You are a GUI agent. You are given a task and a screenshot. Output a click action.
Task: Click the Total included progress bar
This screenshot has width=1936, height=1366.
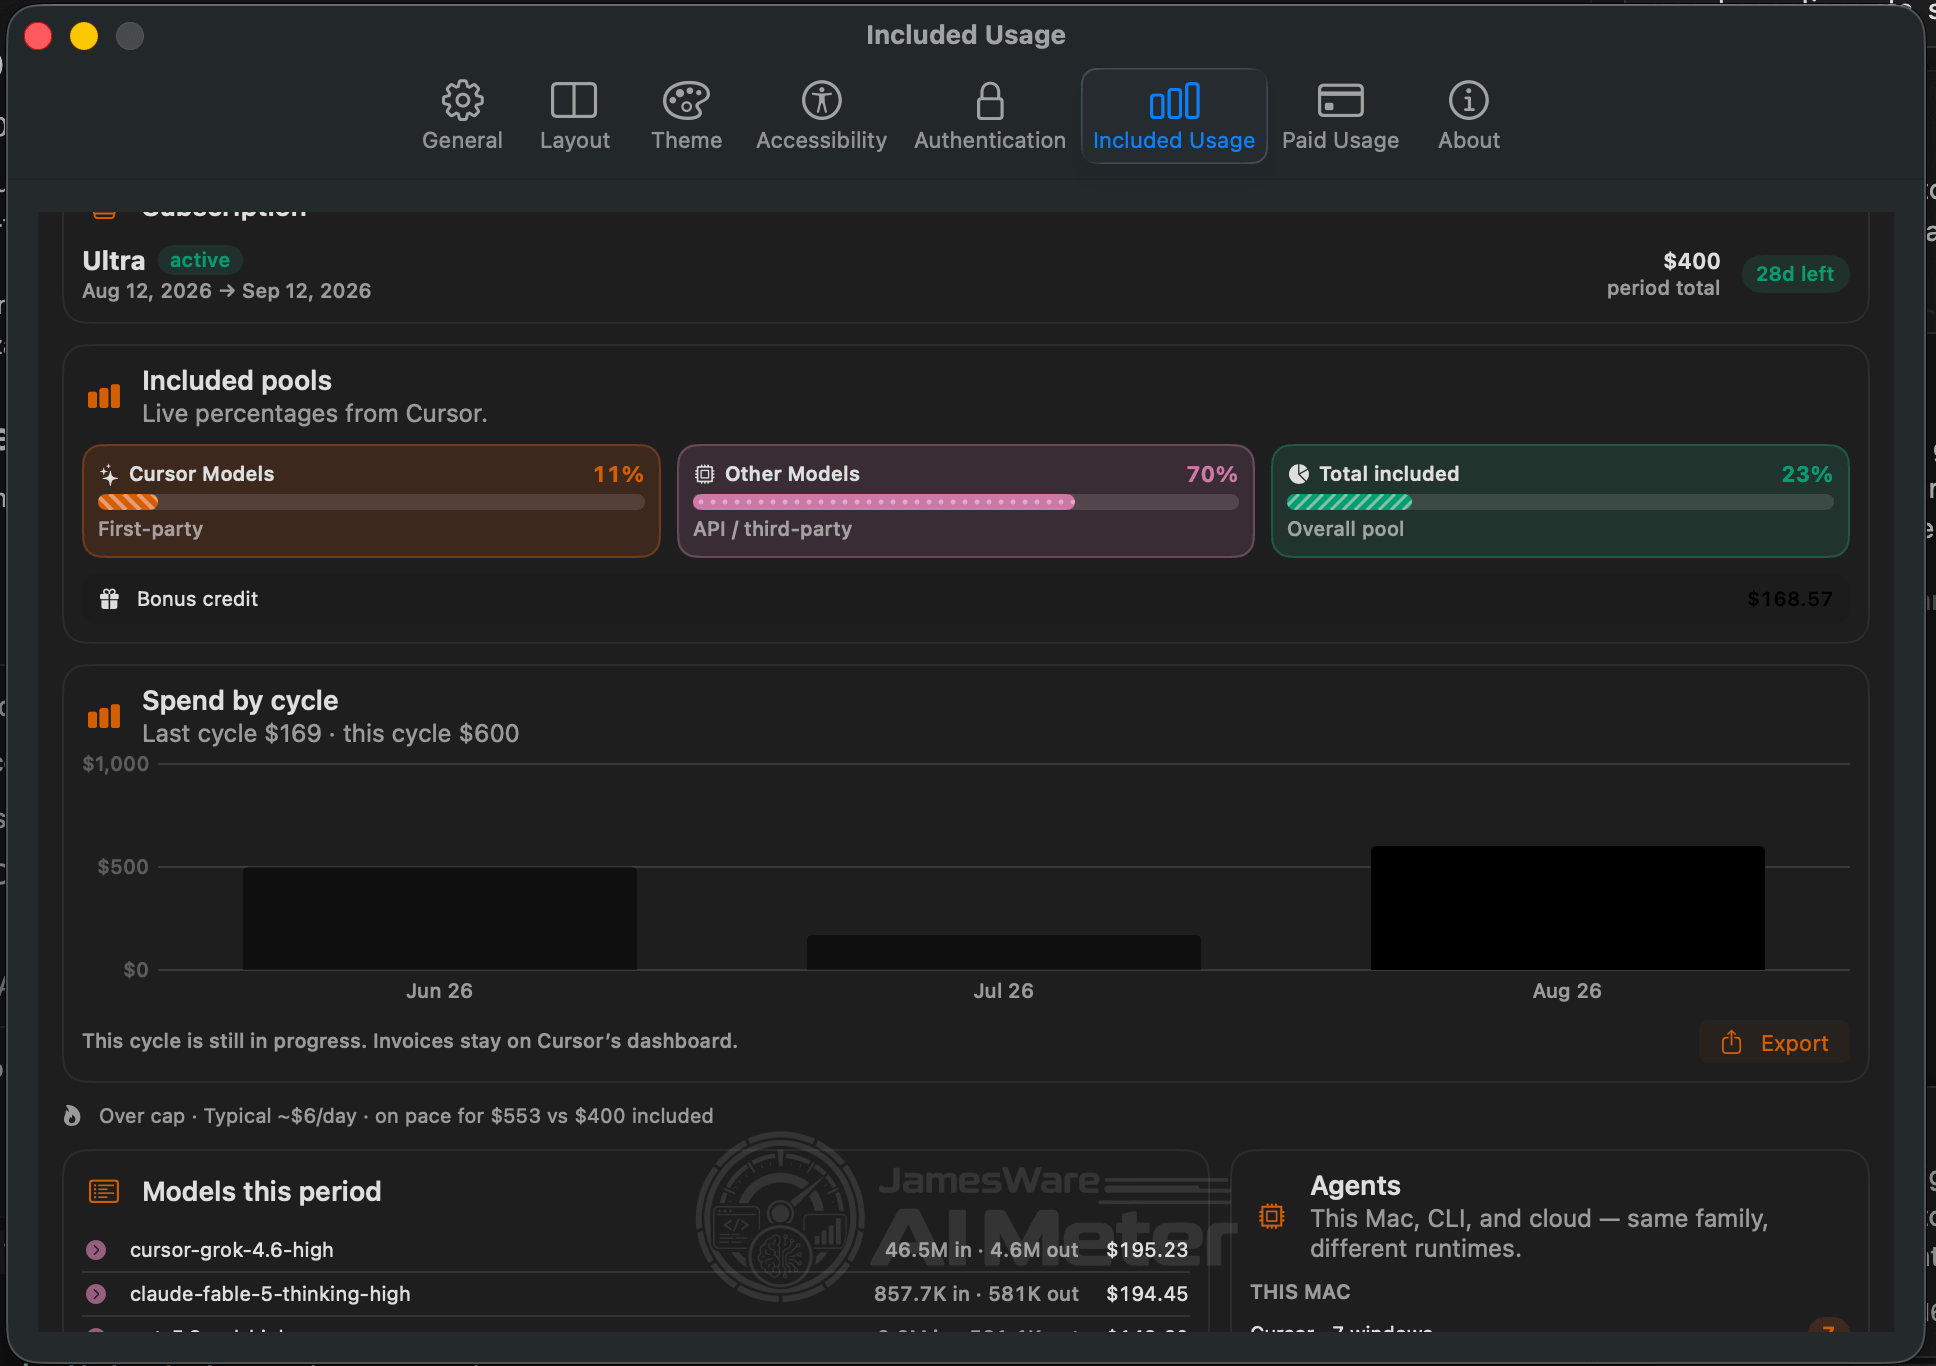tap(1560, 502)
